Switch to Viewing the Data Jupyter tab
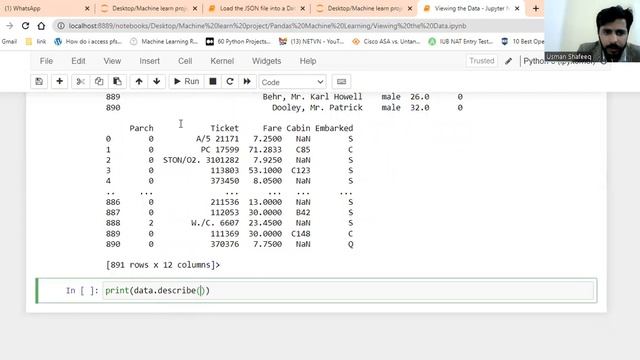The height and width of the screenshot is (360, 640). pyautogui.click(x=471, y=8)
